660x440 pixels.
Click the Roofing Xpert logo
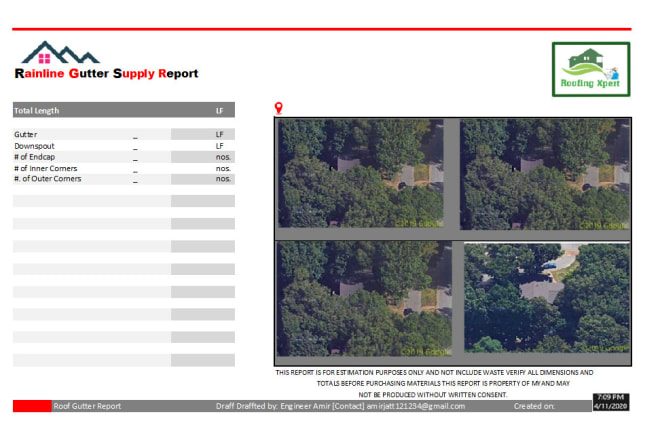point(591,69)
